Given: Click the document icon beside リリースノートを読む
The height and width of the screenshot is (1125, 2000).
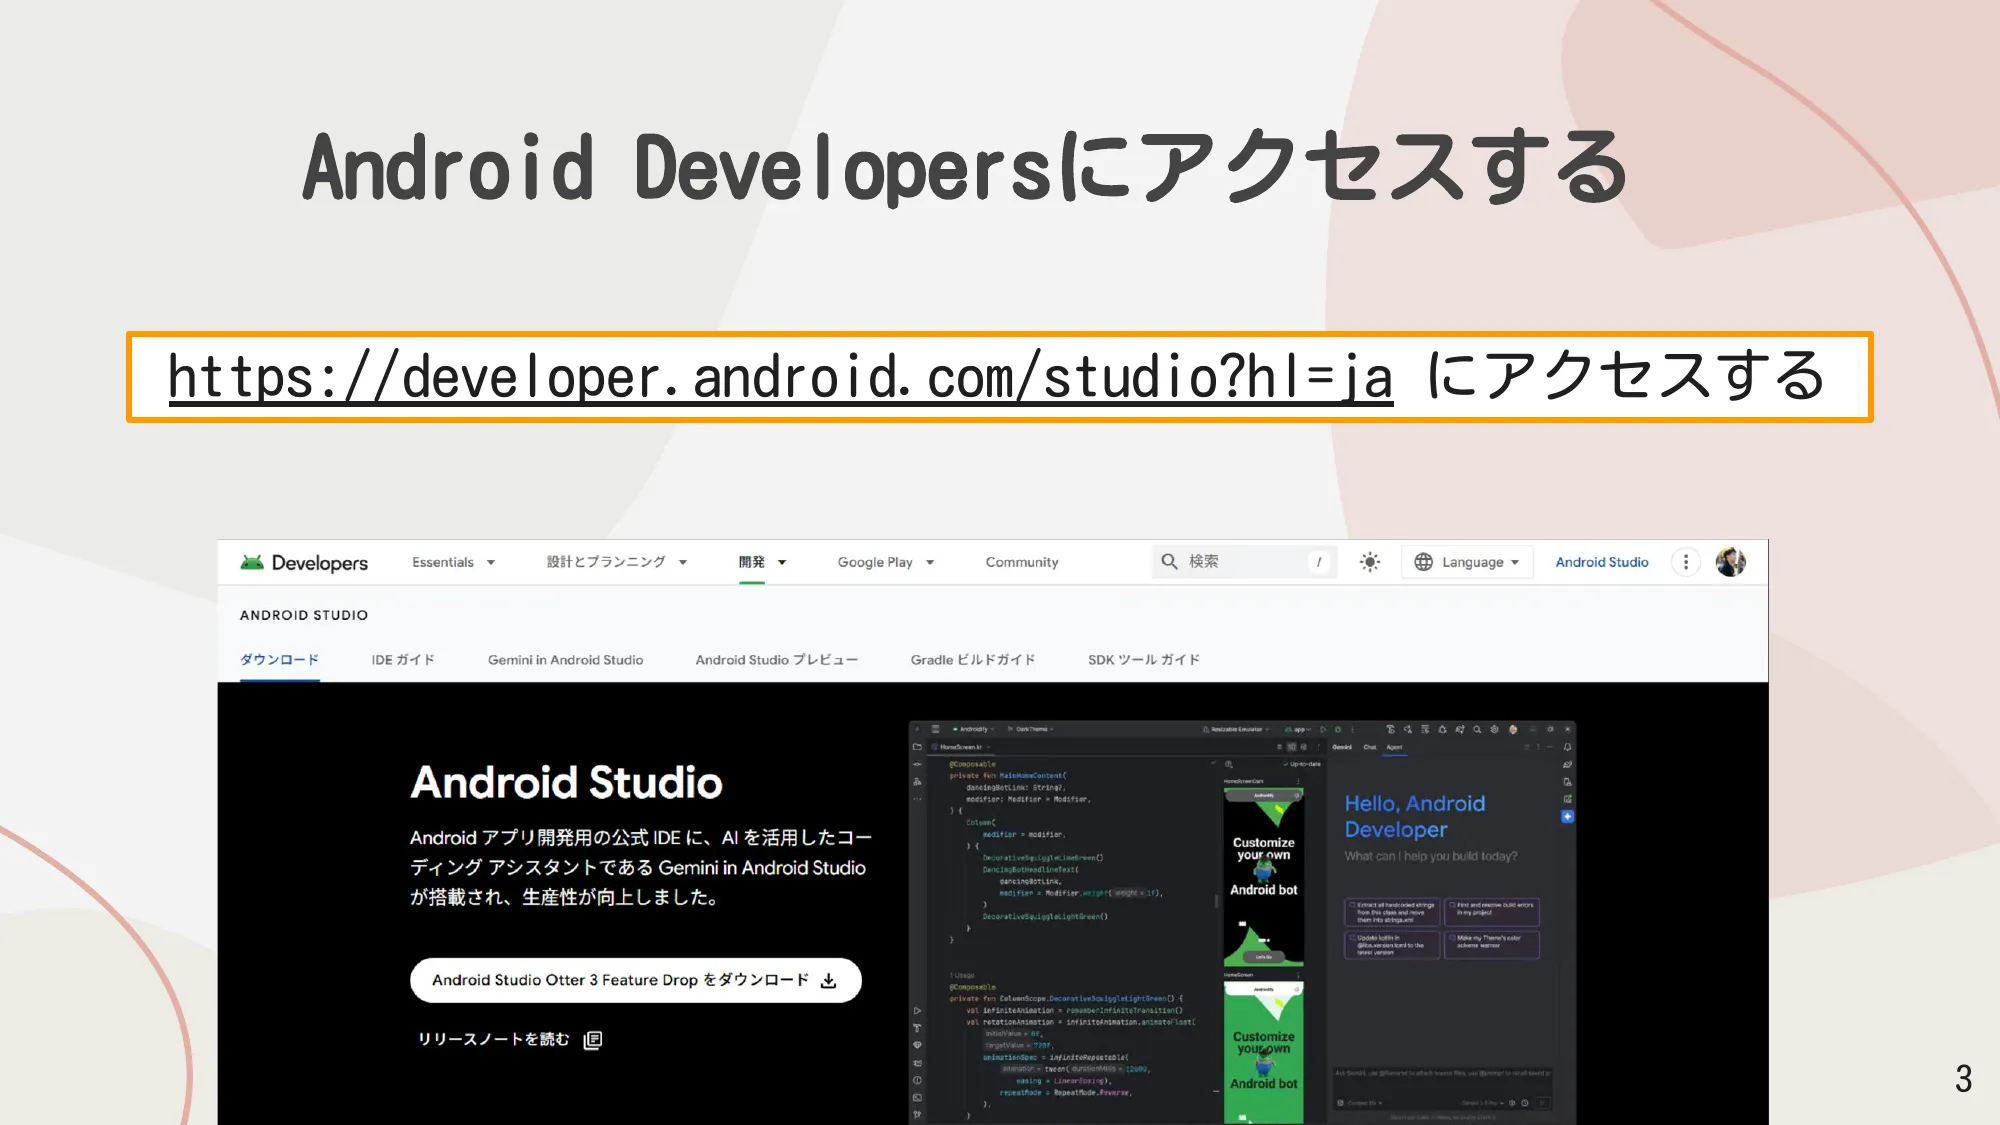Looking at the screenshot, I should pos(593,1040).
